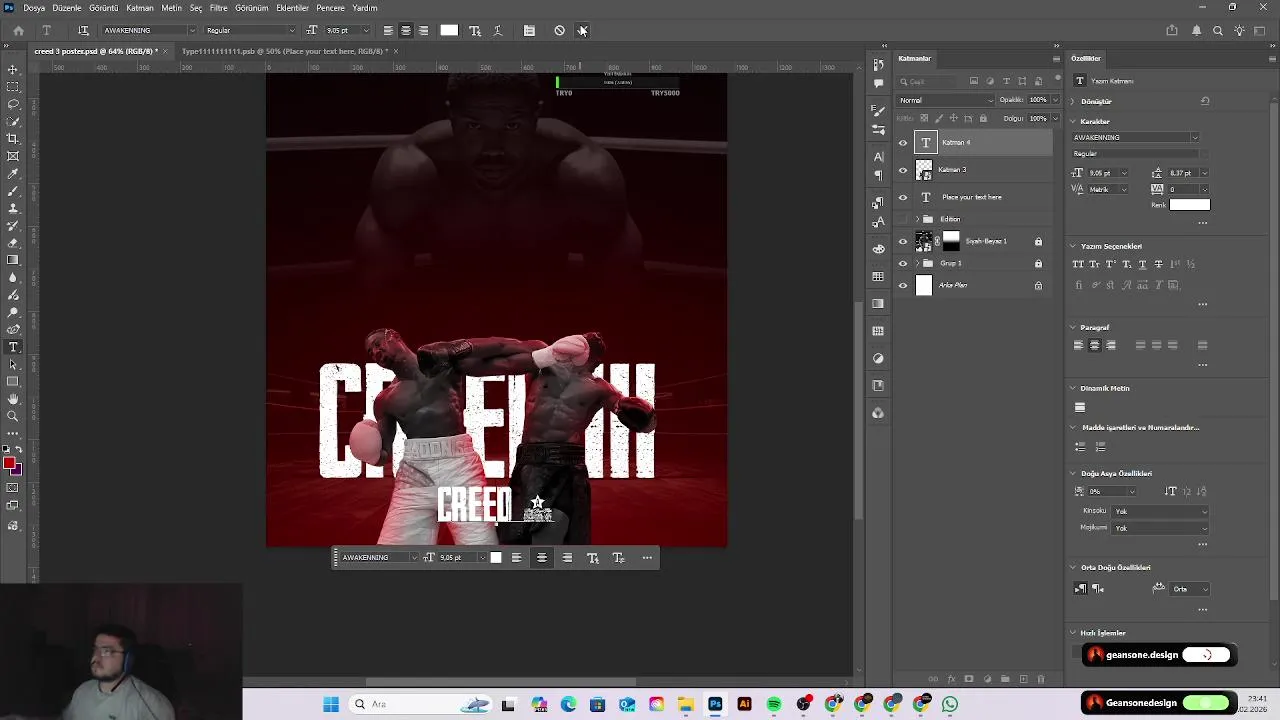Viewport: 1280px width, 720px height.
Task: Click the Home icon in options bar
Action: tap(18, 30)
